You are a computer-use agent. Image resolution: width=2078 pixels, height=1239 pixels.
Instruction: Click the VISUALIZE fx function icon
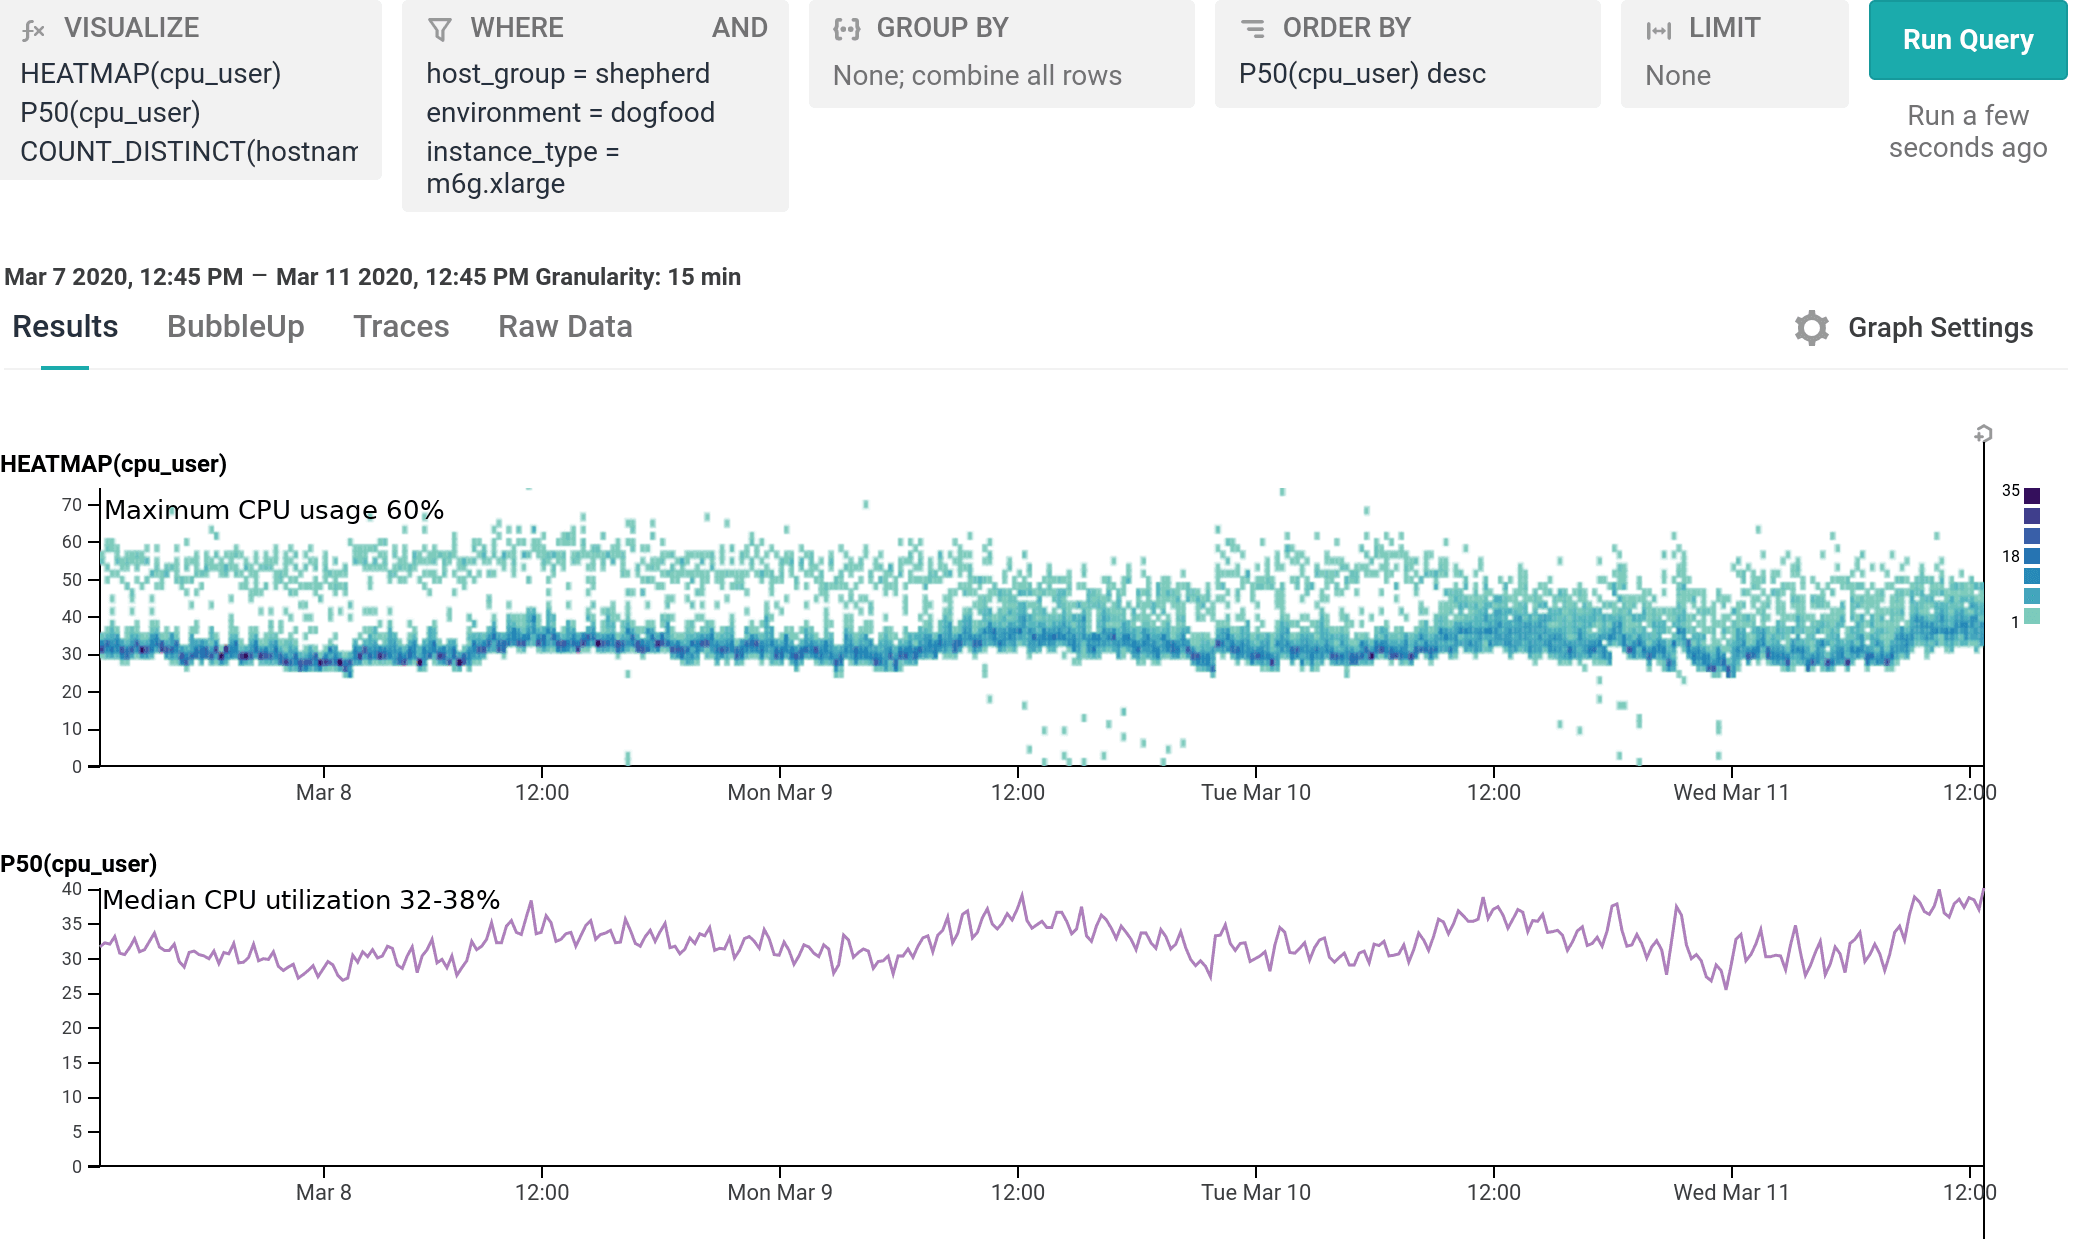pyautogui.click(x=33, y=28)
